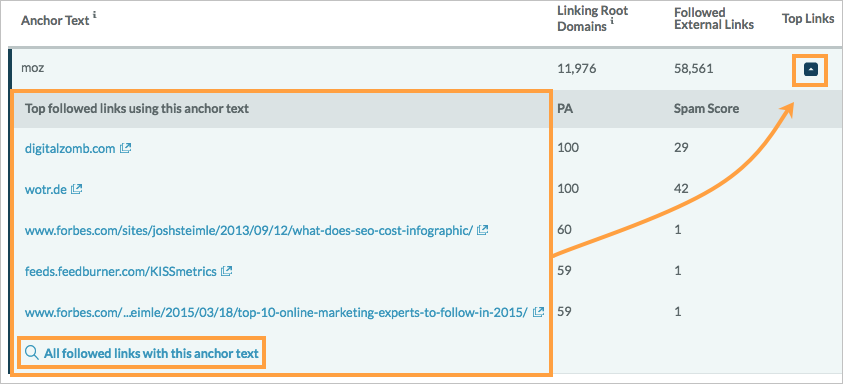Select the Top Links column header
Viewport: 843px width, 384px height.
[808, 19]
